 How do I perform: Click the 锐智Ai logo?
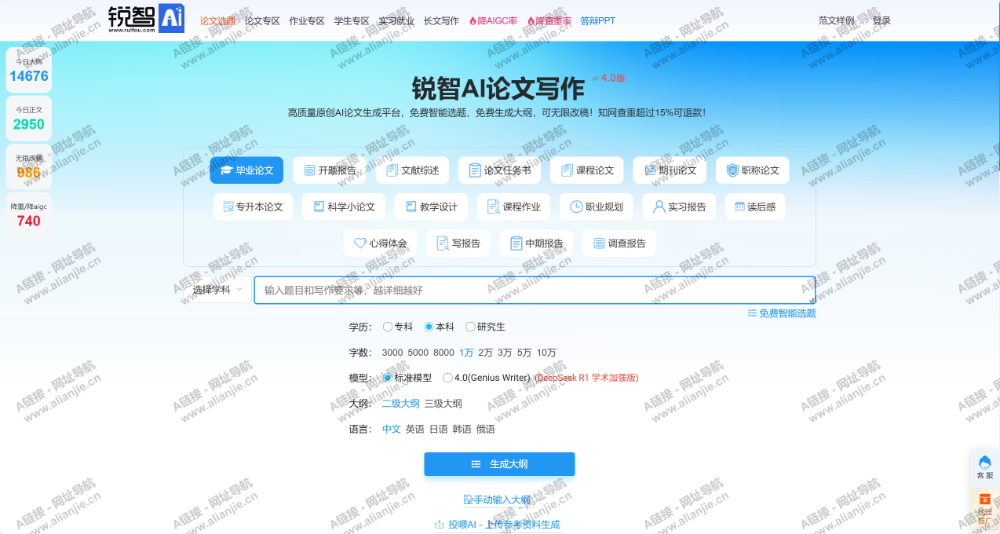pyautogui.click(x=146, y=19)
